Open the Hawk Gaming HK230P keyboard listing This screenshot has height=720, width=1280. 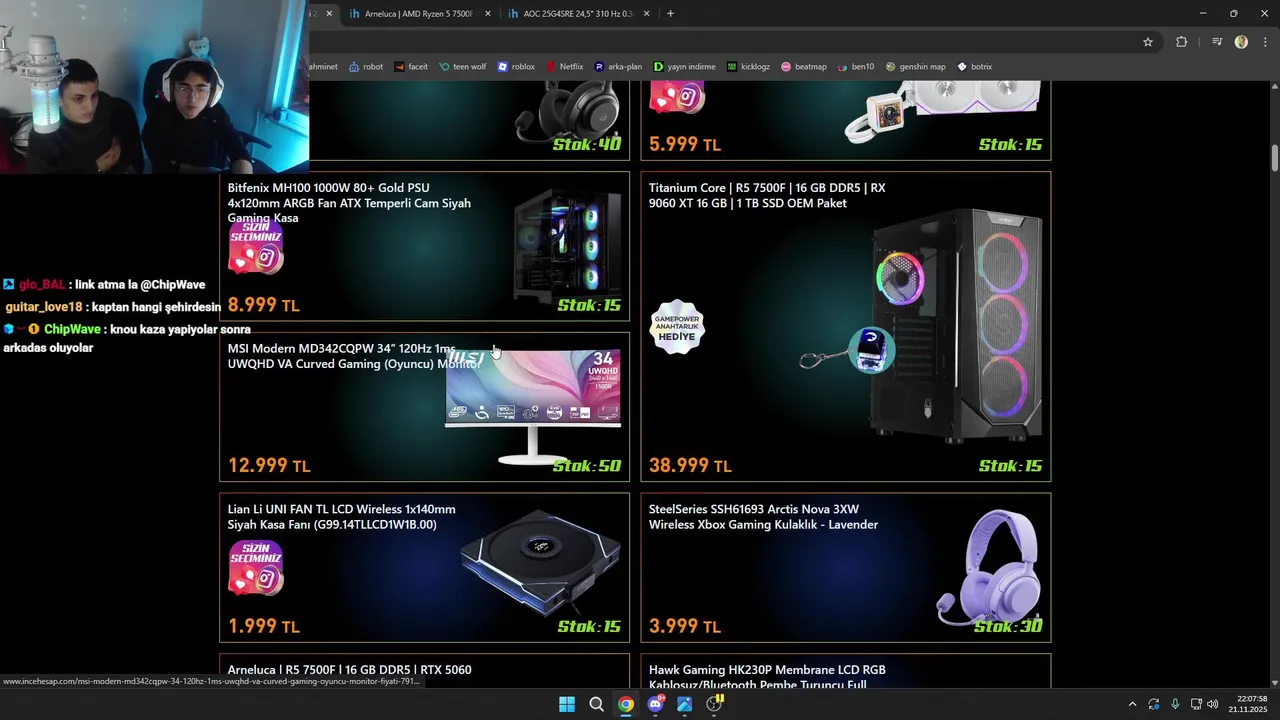[767, 676]
